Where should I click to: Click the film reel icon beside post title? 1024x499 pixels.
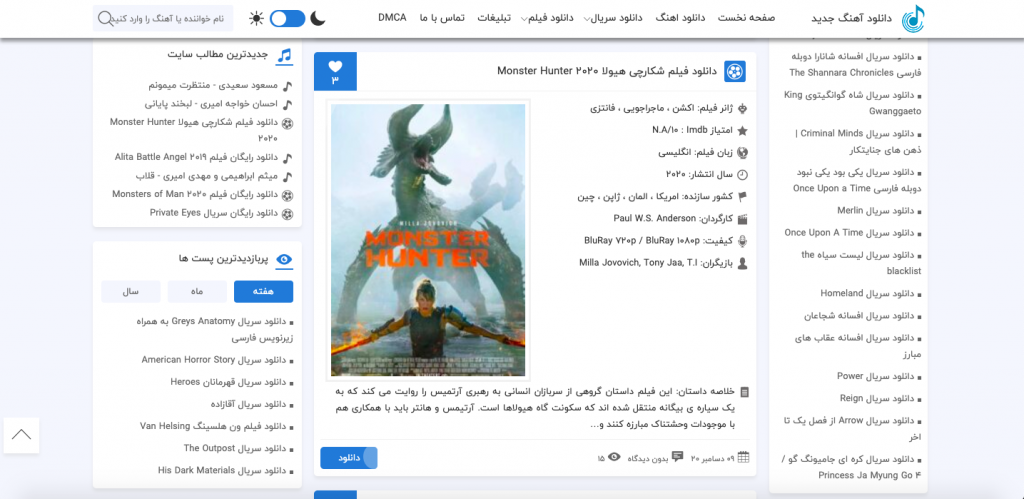pos(735,71)
